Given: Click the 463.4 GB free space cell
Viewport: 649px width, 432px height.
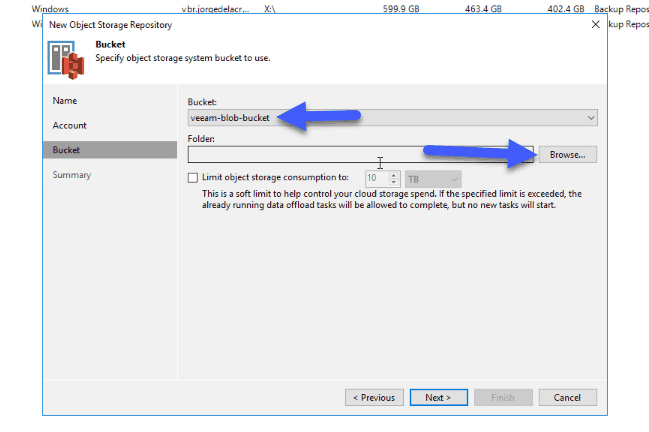Looking at the screenshot, I should coord(483,9).
